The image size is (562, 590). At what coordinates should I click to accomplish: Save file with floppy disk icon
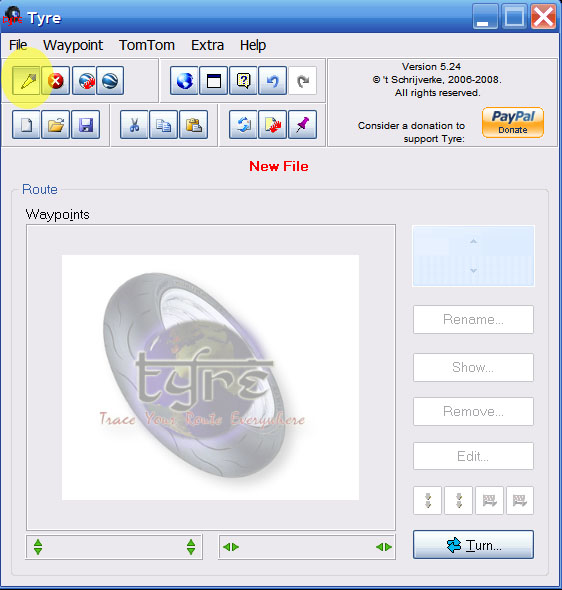pyautogui.click(x=85, y=125)
